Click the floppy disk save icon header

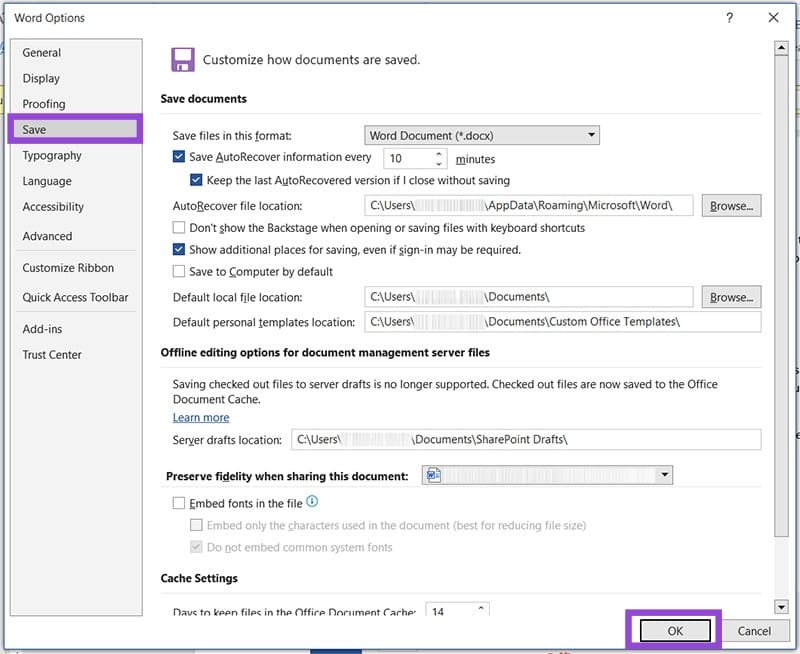[183, 59]
